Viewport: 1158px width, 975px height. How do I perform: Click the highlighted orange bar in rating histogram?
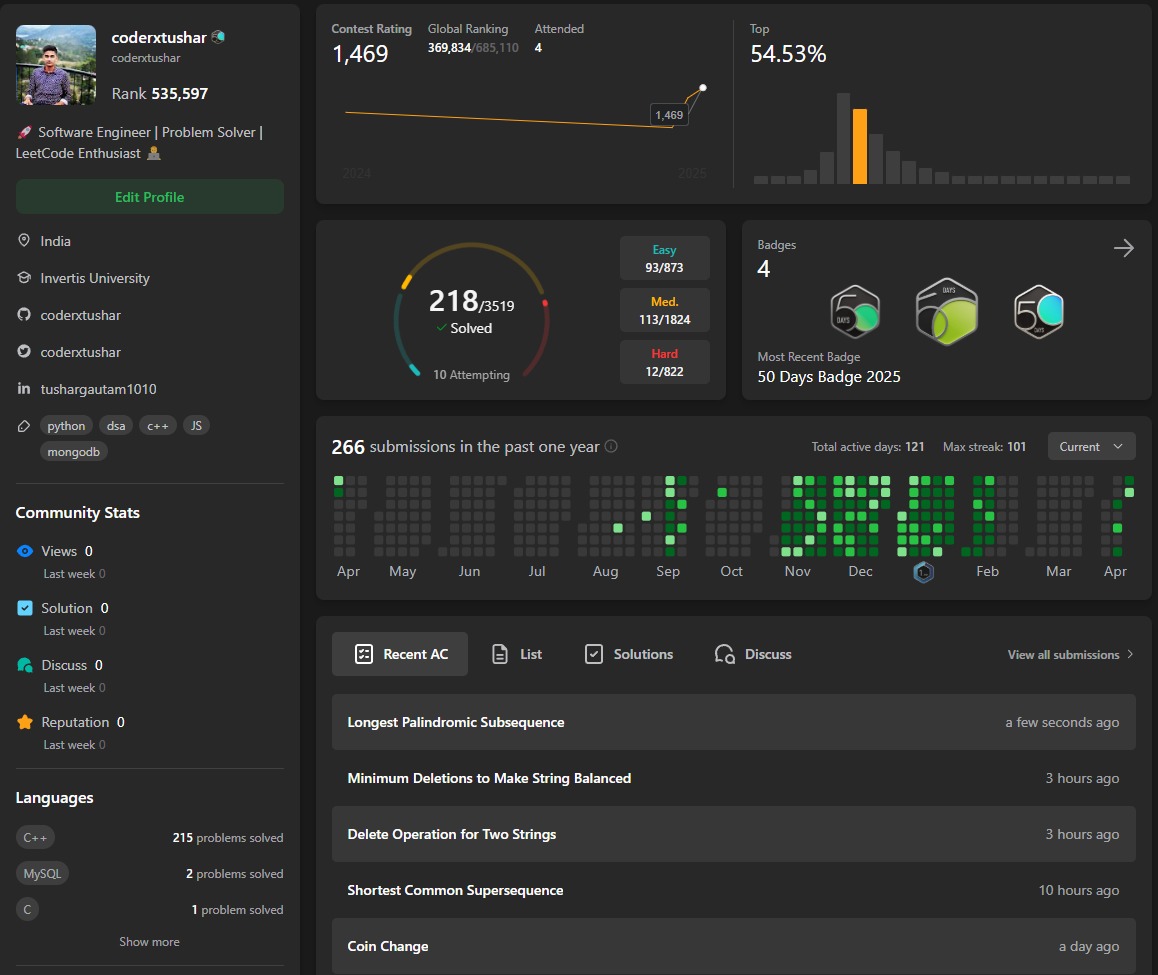[x=860, y=146]
